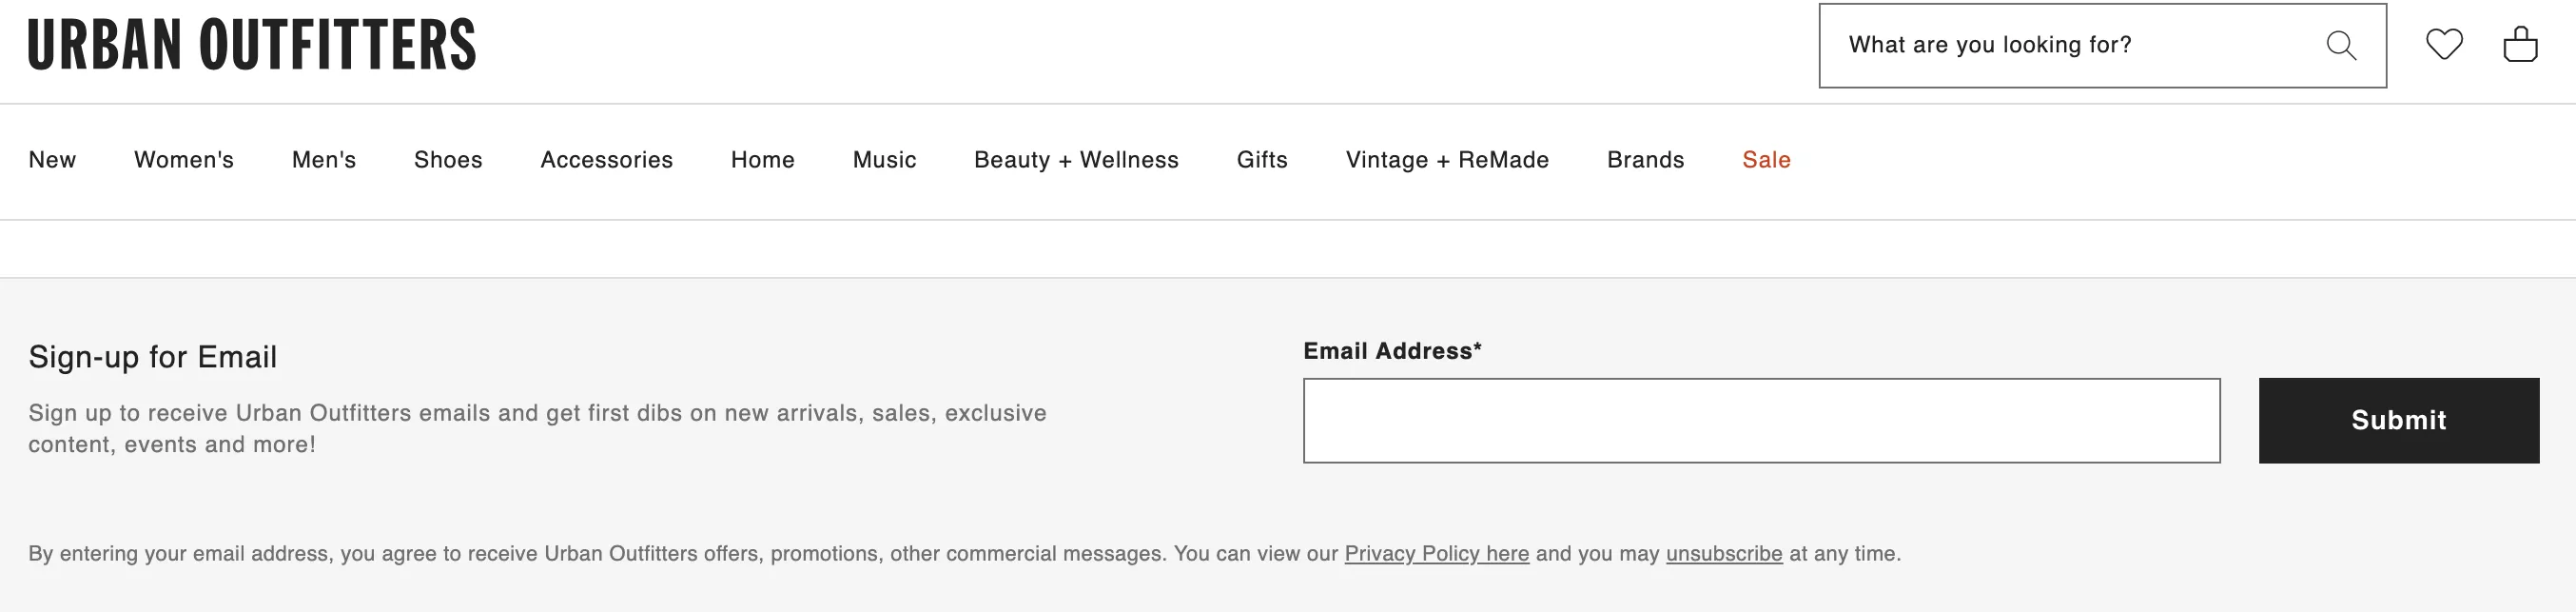Screen dimensions: 2576x612
Task: Select the Accessories navigation item
Action: point(607,160)
